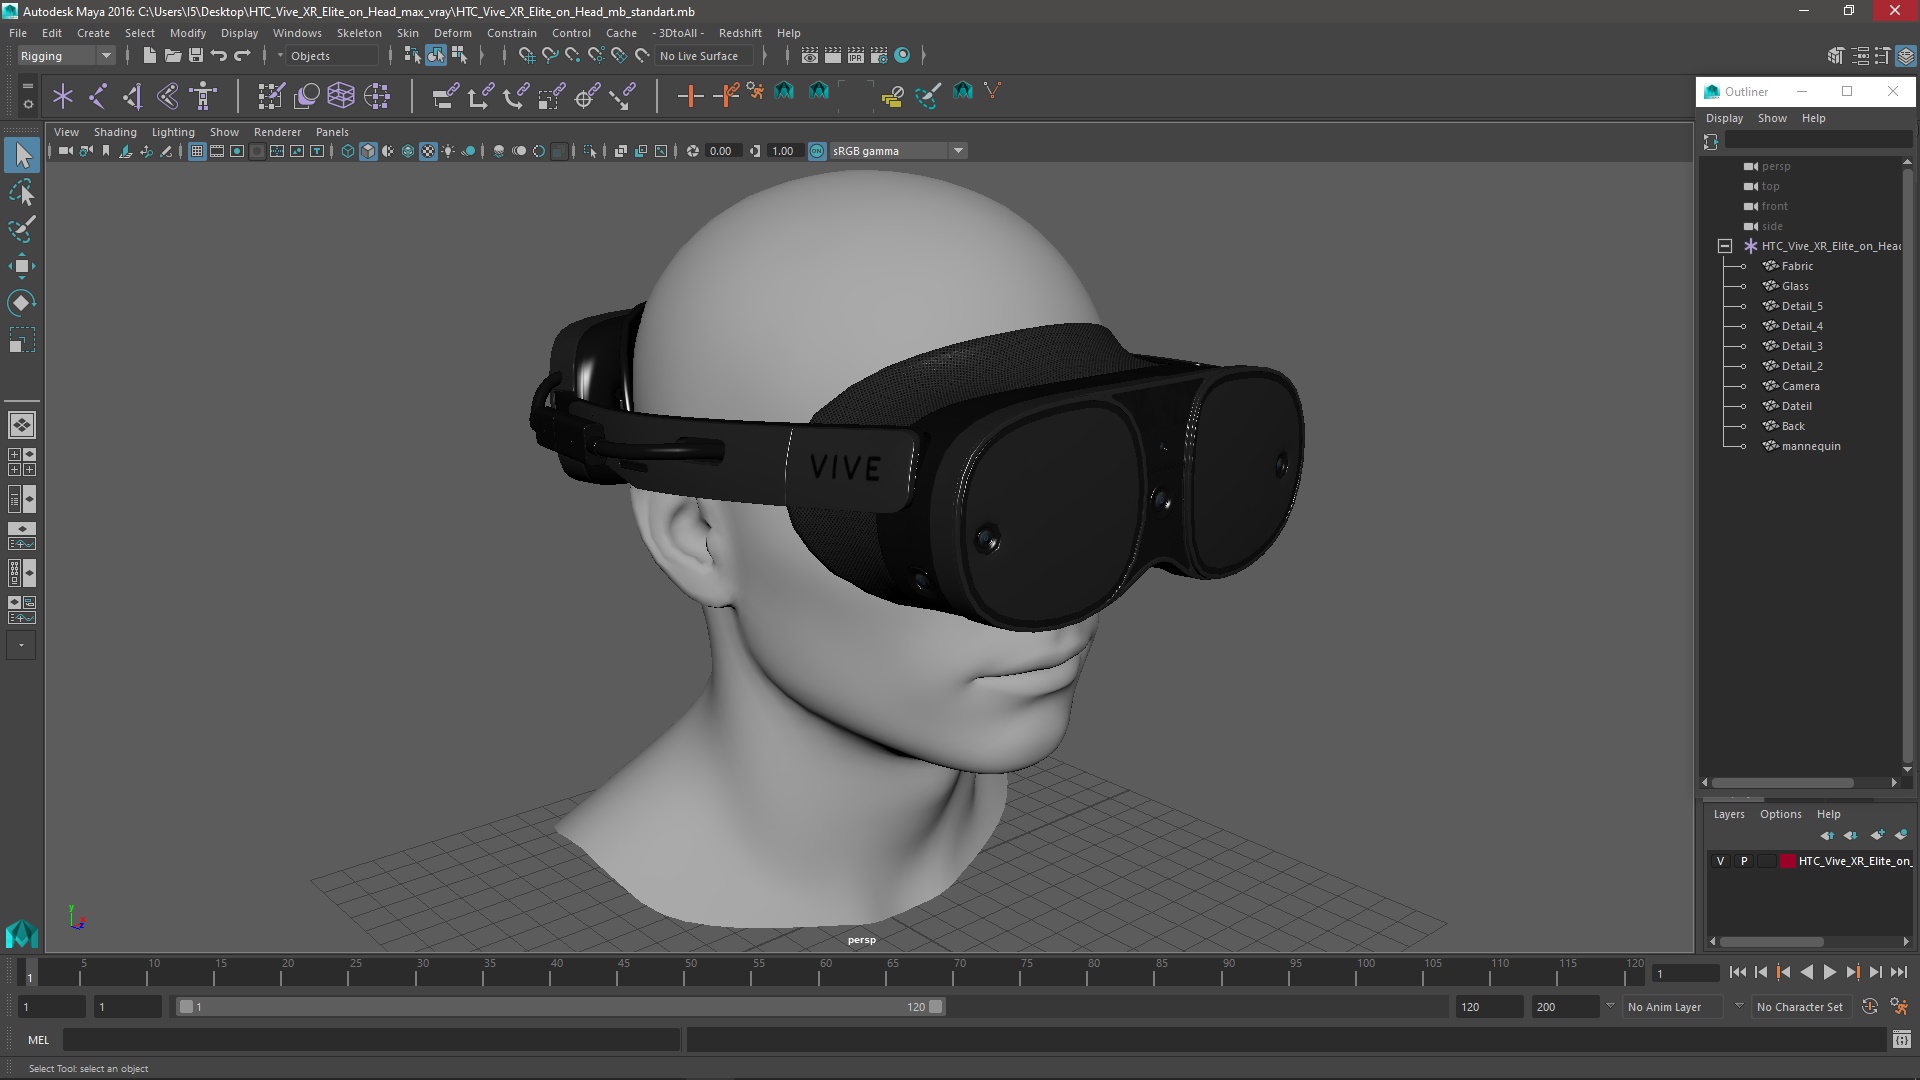Open the Script Editor icon
The height and width of the screenshot is (1080, 1920).
(x=1902, y=1040)
